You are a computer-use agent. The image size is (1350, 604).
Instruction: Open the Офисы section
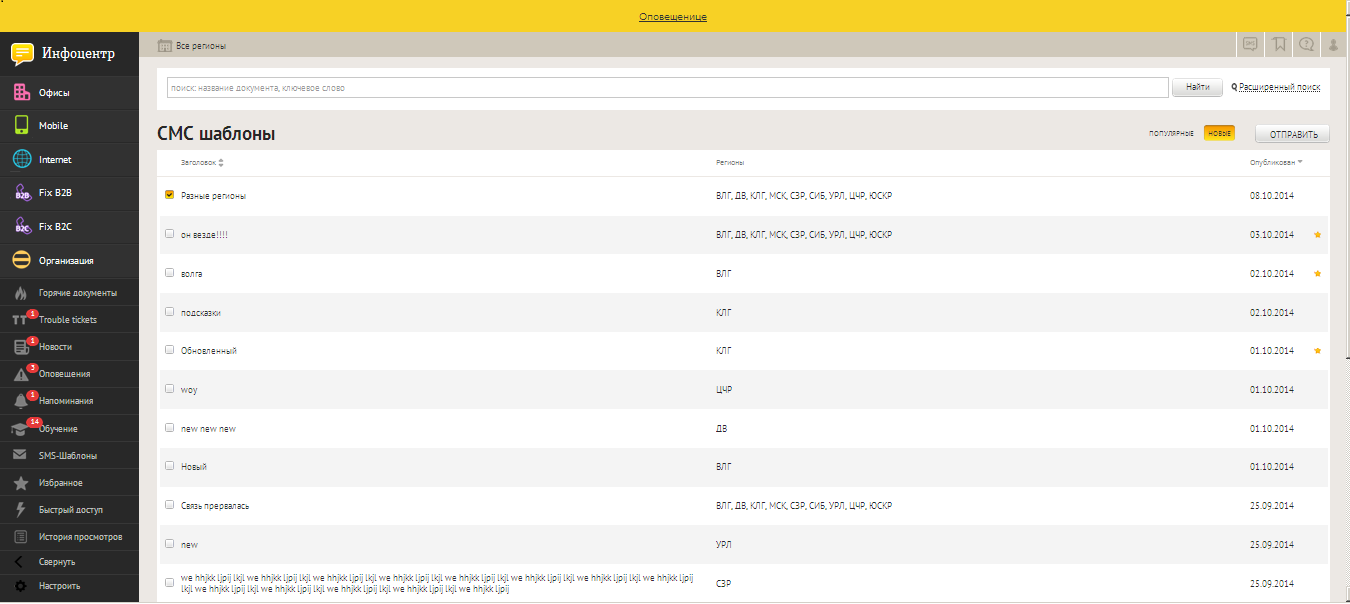pyautogui.click(x=70, y=93)
